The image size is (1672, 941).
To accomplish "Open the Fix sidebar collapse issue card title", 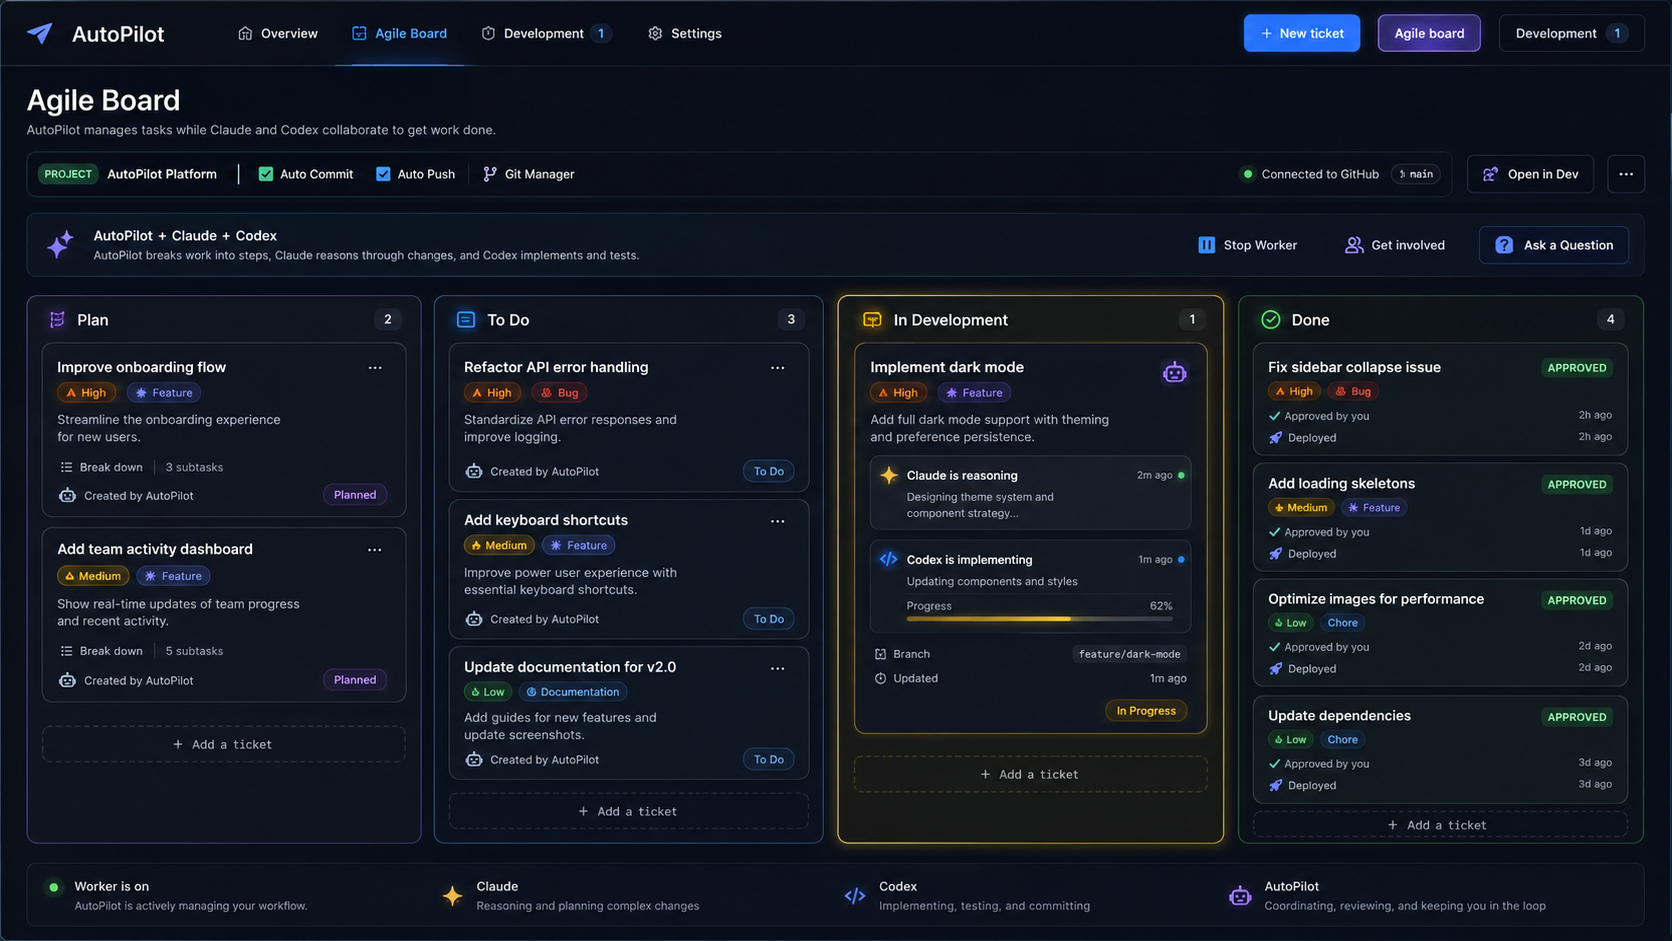I will [1354, 367].
